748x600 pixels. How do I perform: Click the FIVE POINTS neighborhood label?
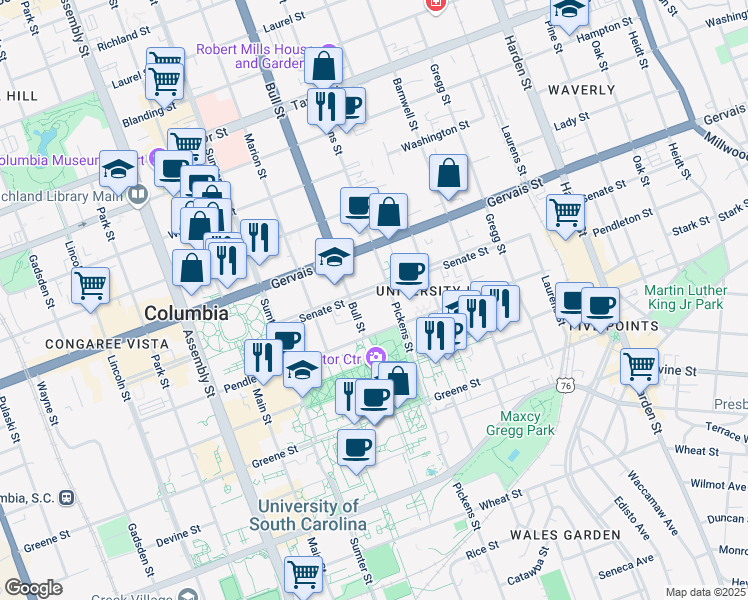pyautogui.click(x=614, y=326)
